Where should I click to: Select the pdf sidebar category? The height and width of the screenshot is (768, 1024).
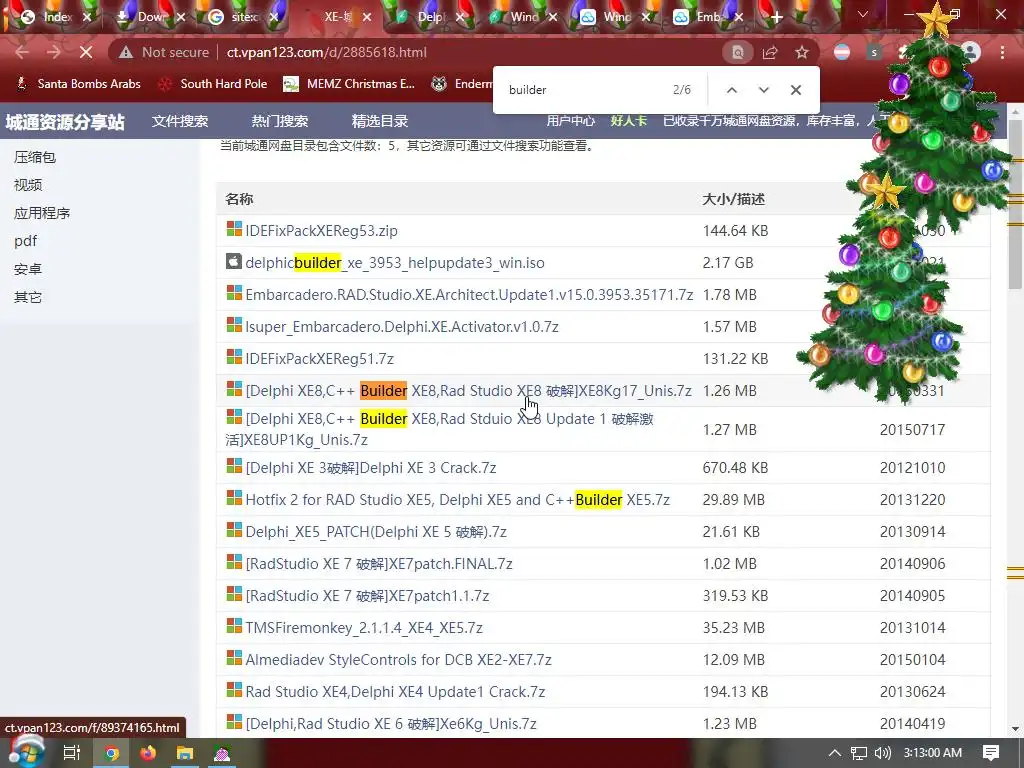click(25, 241)
